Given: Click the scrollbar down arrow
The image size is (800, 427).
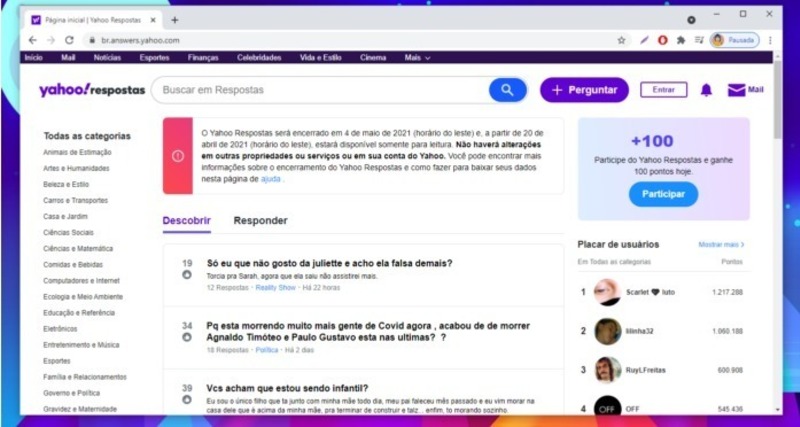Looking at the screenshot, I should (777, 410).
